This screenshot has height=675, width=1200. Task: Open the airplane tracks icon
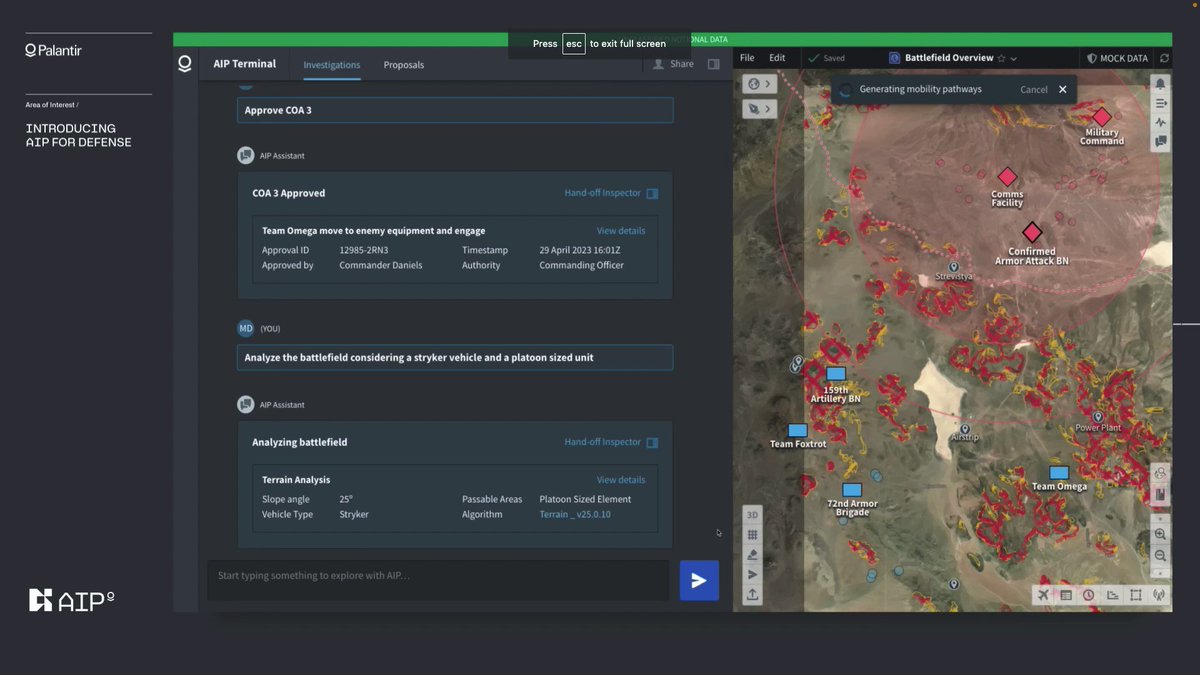(x=1043, y=595)
